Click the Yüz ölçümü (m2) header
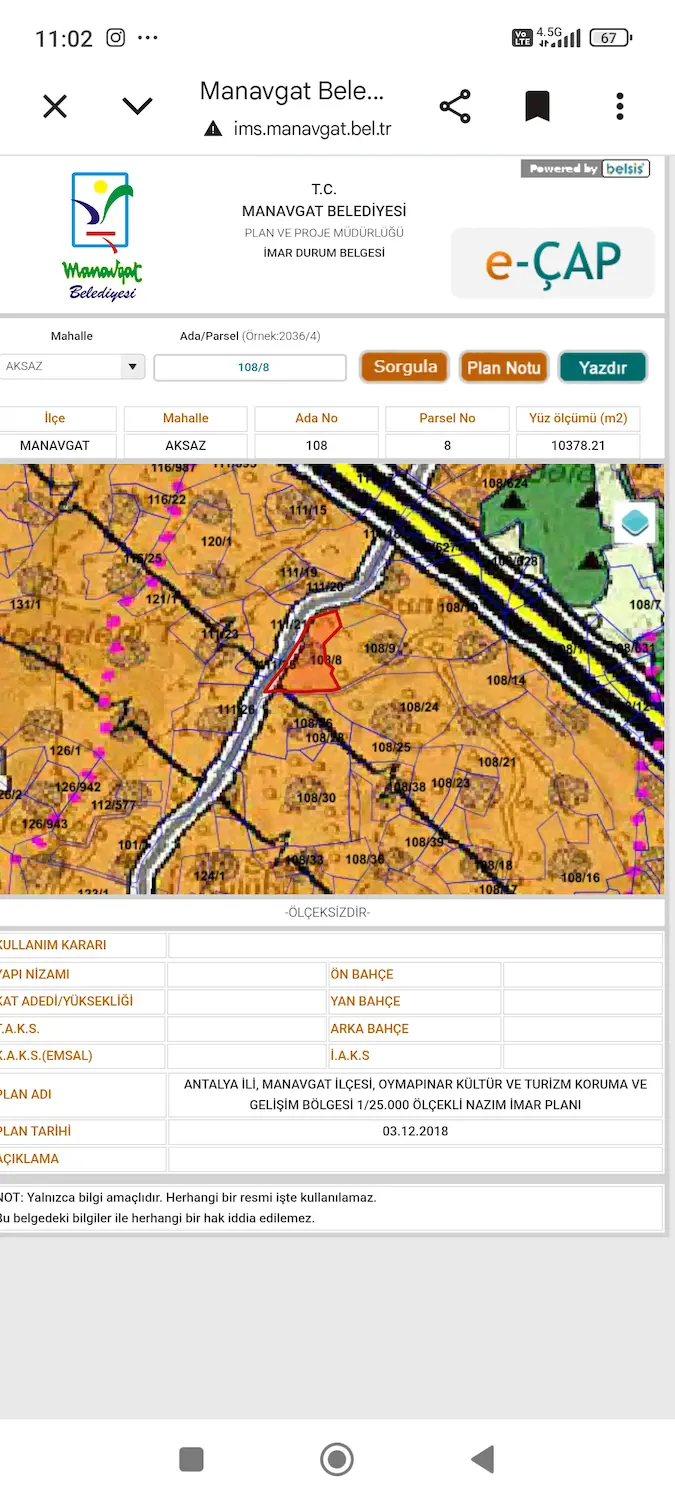The width and height of the screenshot is (675, 1500). pyautogui.click(x=578, y=418)
